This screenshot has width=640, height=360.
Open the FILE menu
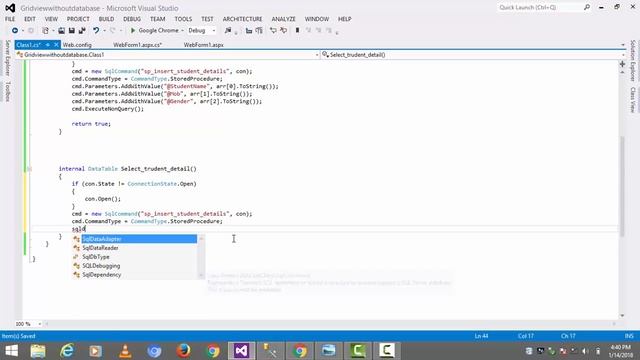(10, 19)
